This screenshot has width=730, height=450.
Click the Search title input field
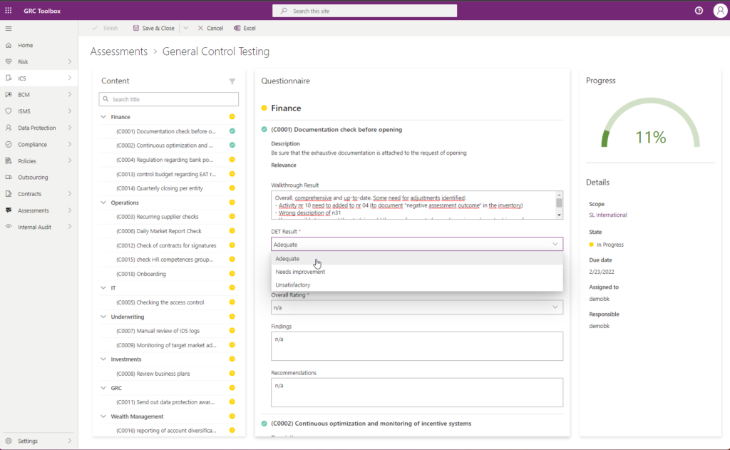[169, 99]
